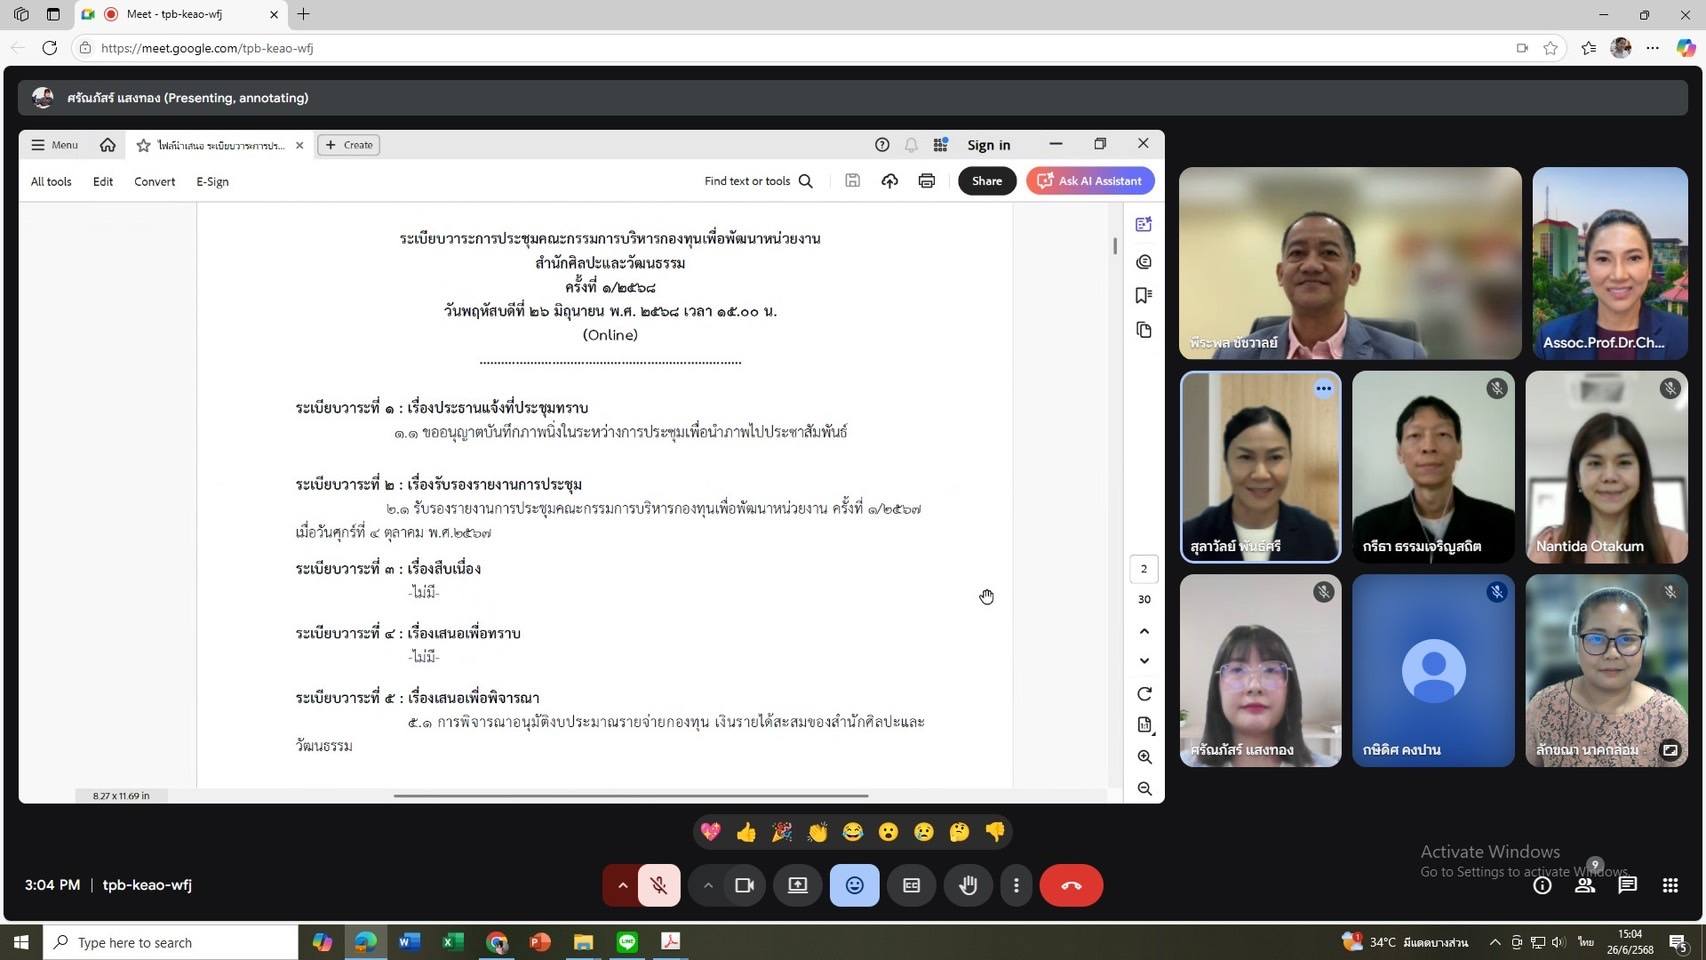Expand video settings arrow beside camera
Screen dimensions: 1706x960
click(x=708, y=885)
